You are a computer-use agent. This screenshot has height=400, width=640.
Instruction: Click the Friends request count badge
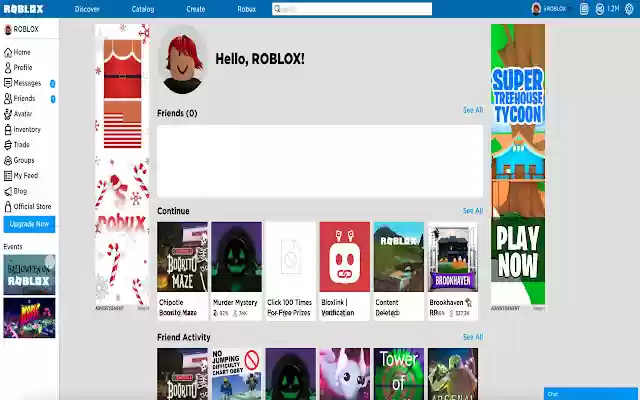tap(53, 99)
